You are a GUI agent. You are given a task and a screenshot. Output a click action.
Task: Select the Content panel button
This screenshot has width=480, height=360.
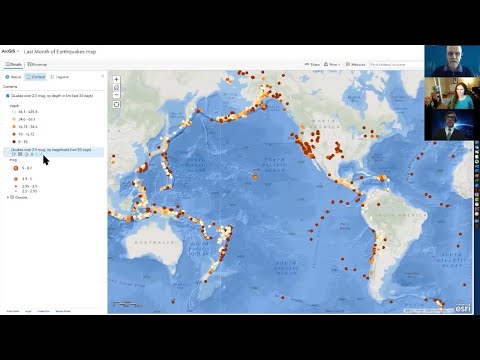[x=35, y=77]
